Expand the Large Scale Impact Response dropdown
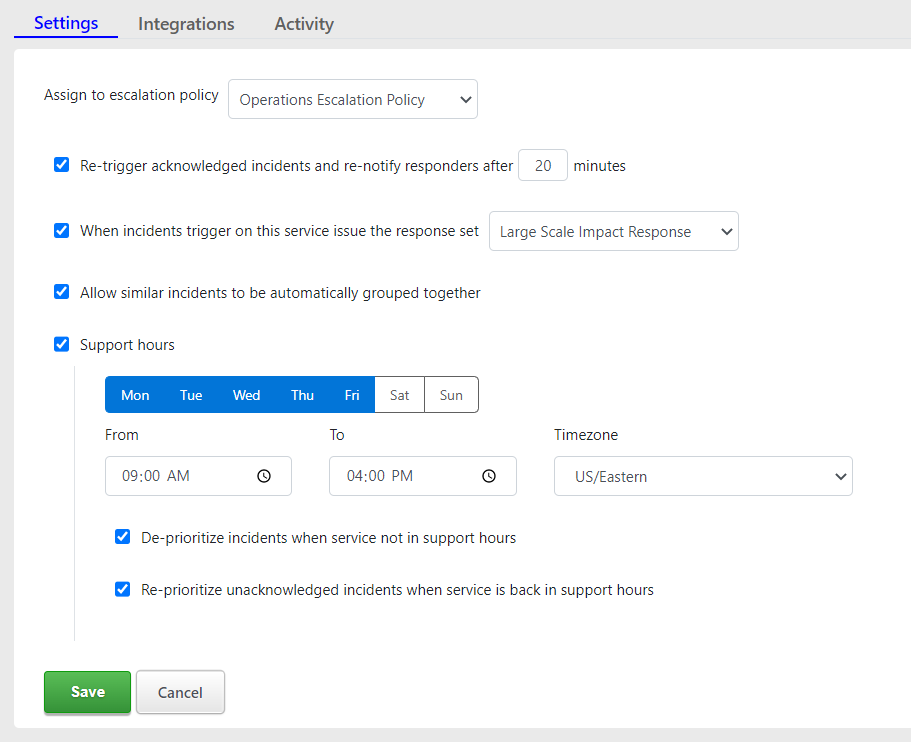911x742 pixels. 613,232
